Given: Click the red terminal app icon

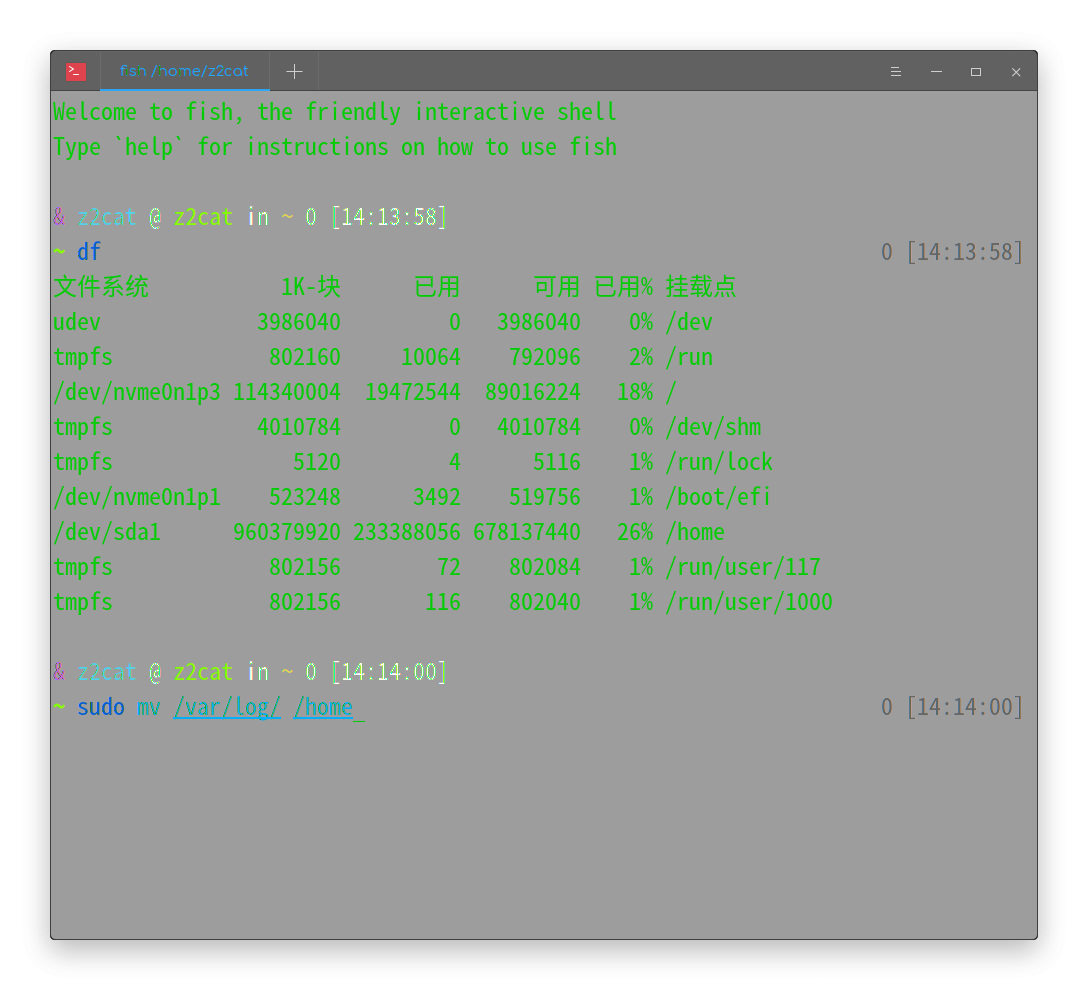Looking at the screenshot, I should click(x=76, y=71).
